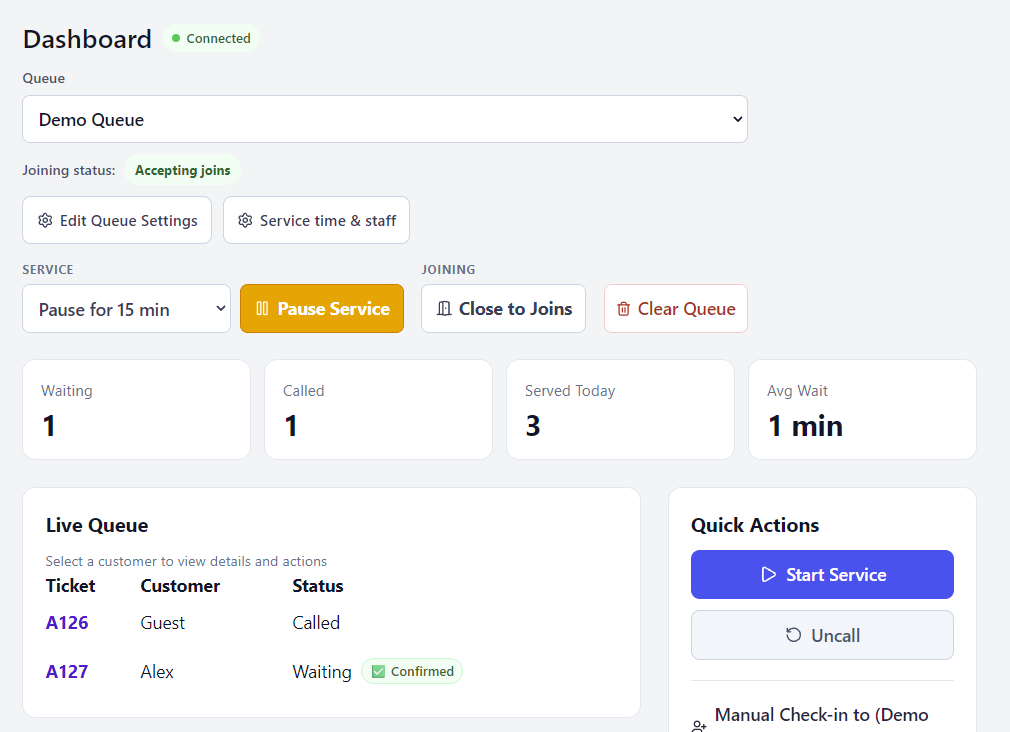Click the Called status of ticket A126
This screenshot has width=1010, height=732.
(316, 622)
